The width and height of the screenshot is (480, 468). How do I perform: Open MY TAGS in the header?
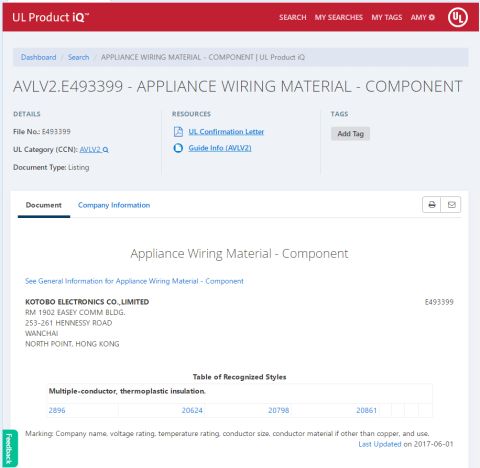click(387, 17)
